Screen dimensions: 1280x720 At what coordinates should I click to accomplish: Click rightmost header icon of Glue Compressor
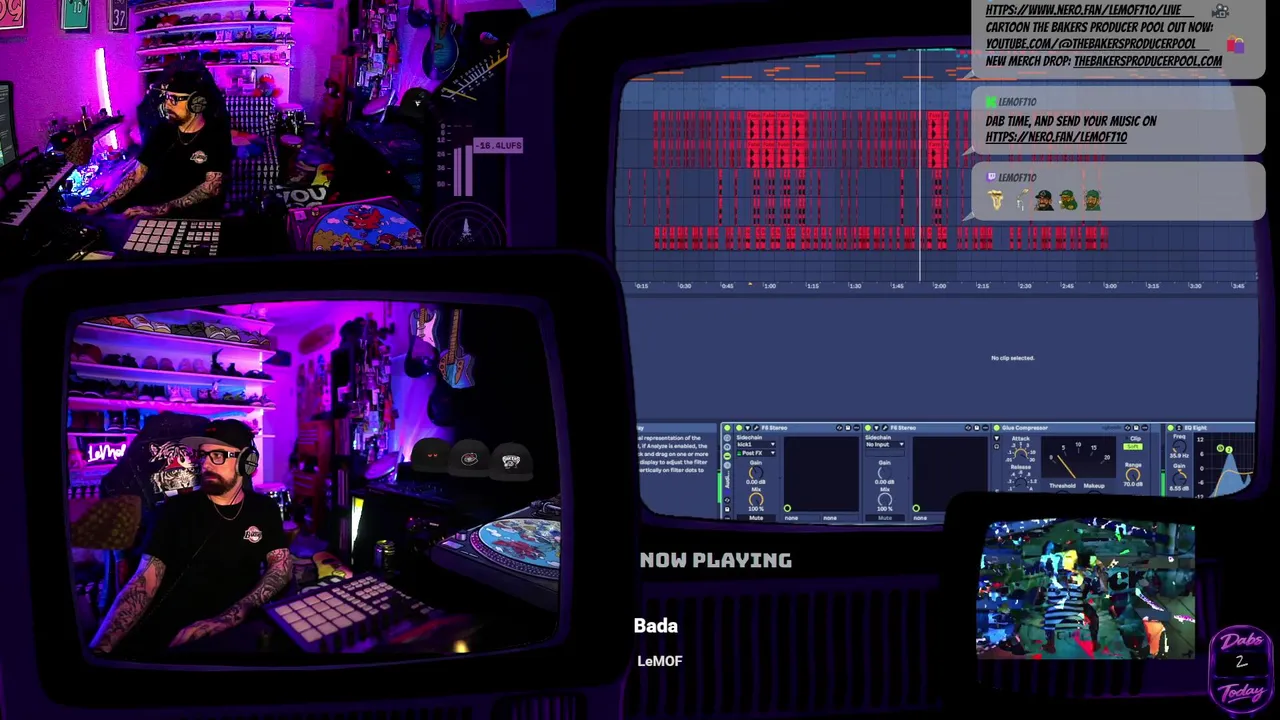coord(1145,428)
